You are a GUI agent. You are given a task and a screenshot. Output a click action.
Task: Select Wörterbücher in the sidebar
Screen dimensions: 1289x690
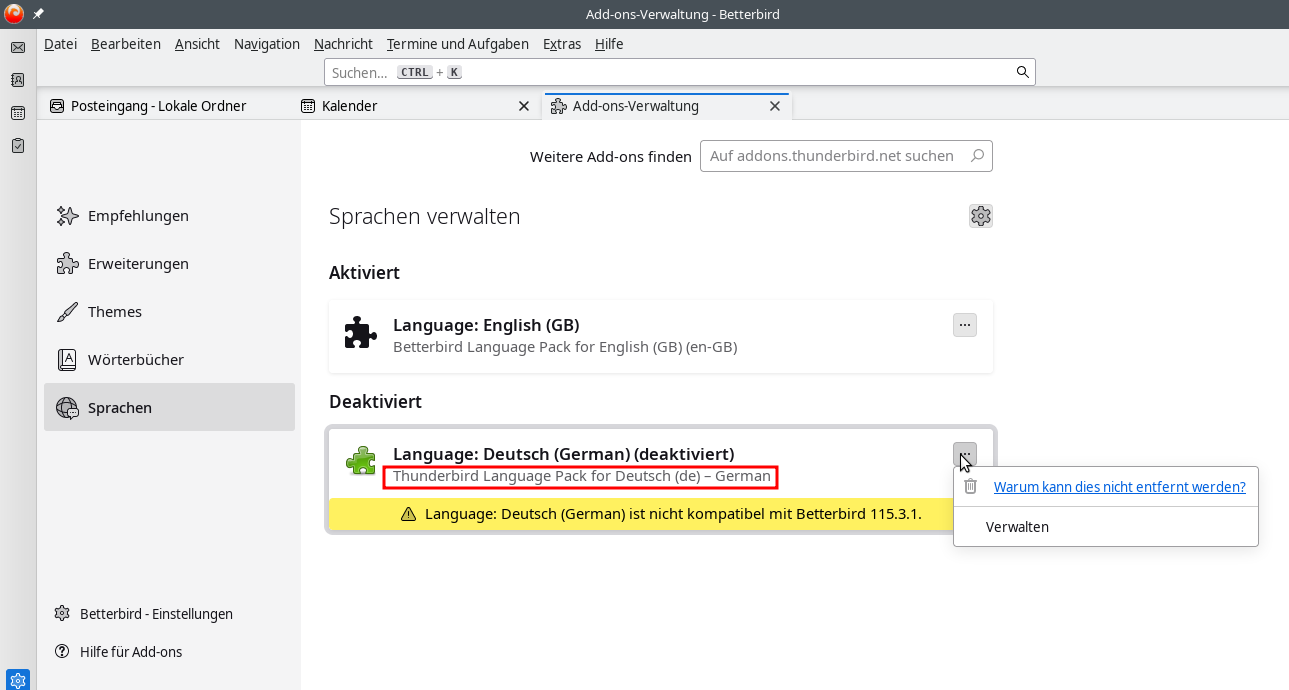coord(169,360)
